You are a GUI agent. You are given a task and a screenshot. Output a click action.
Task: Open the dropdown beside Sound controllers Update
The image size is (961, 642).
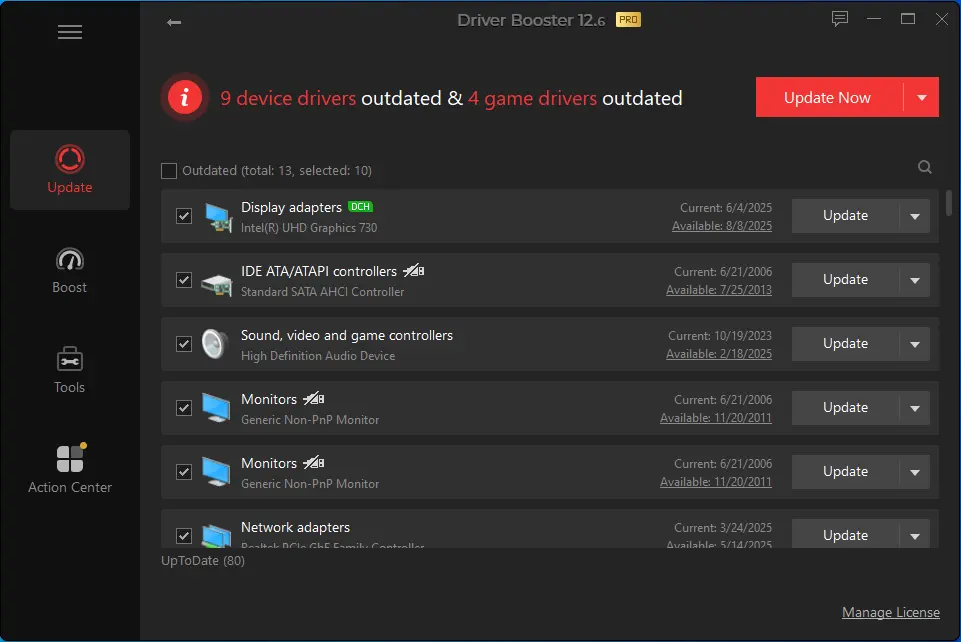tap(915, 344)
